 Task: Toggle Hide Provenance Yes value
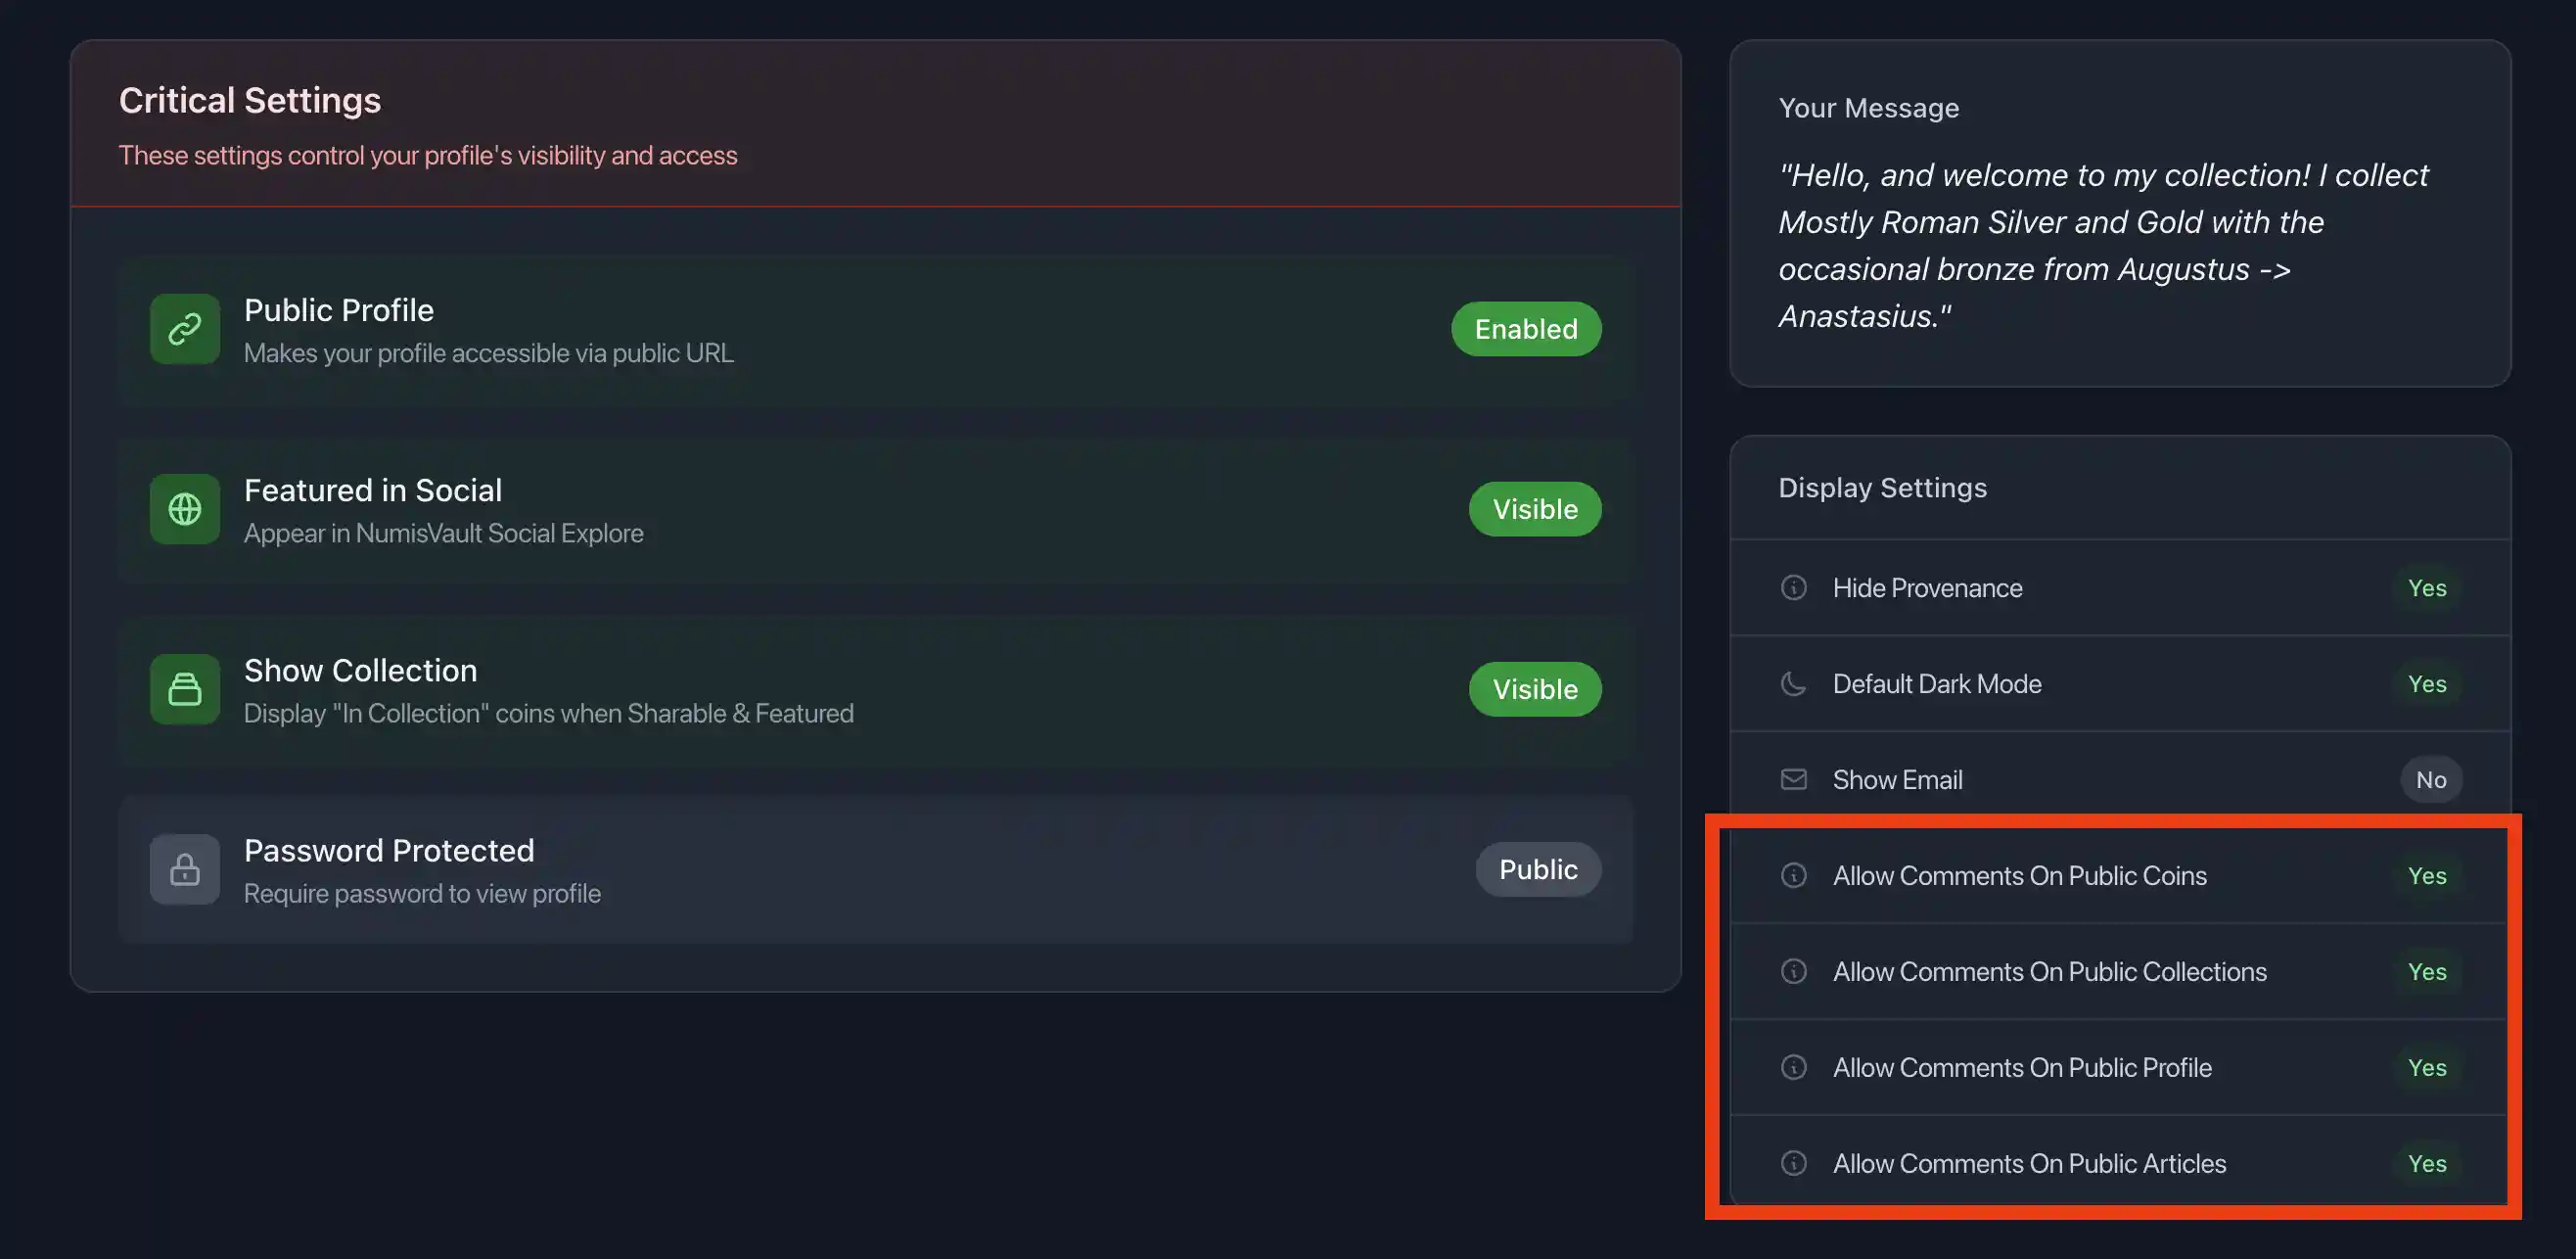pyautogui.click(x=2426, y=587)
